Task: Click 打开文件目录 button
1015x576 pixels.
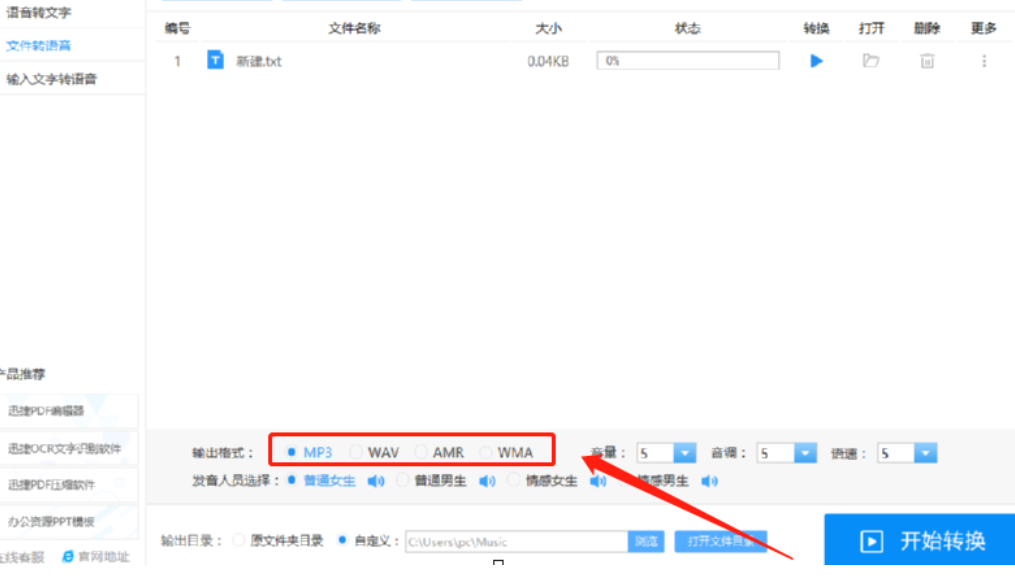Action: 720,541
